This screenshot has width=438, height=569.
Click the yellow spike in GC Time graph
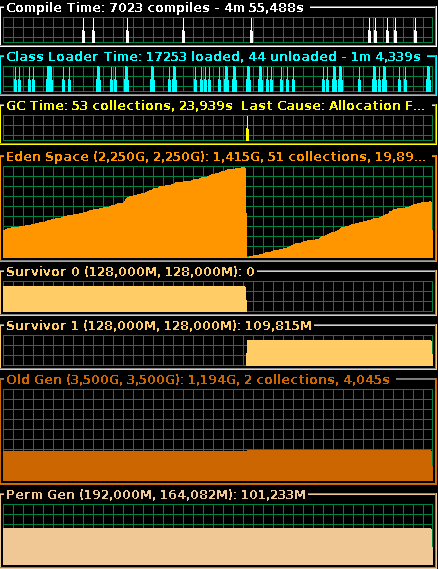pyautogui.click(x=247, y=128)
